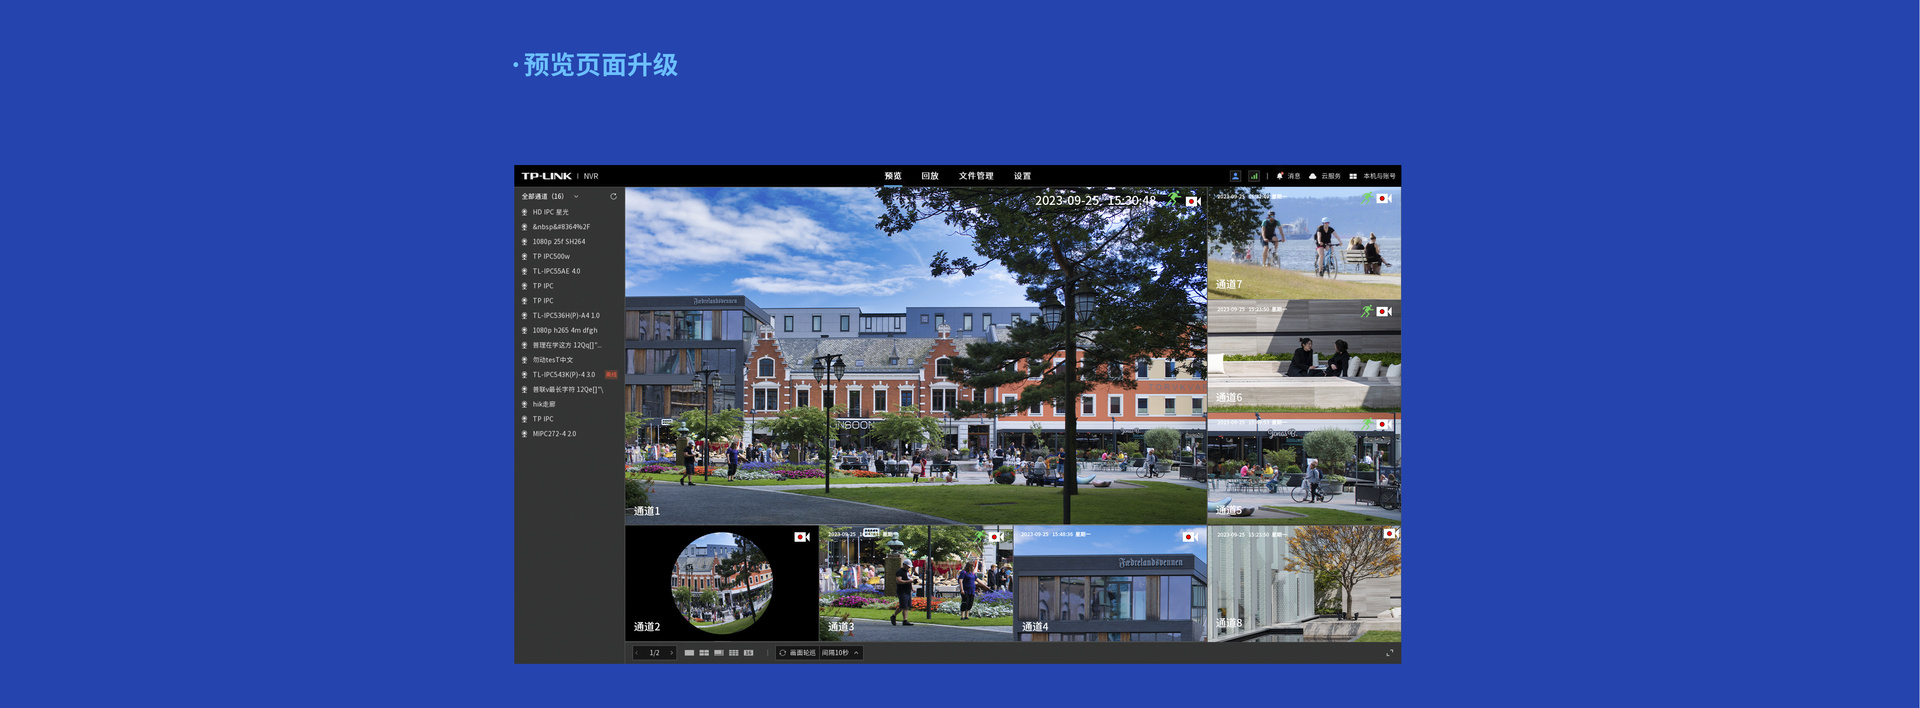
Task: Toggle 画面轮巡 screen rotation
Action: [x=797, y=653]
